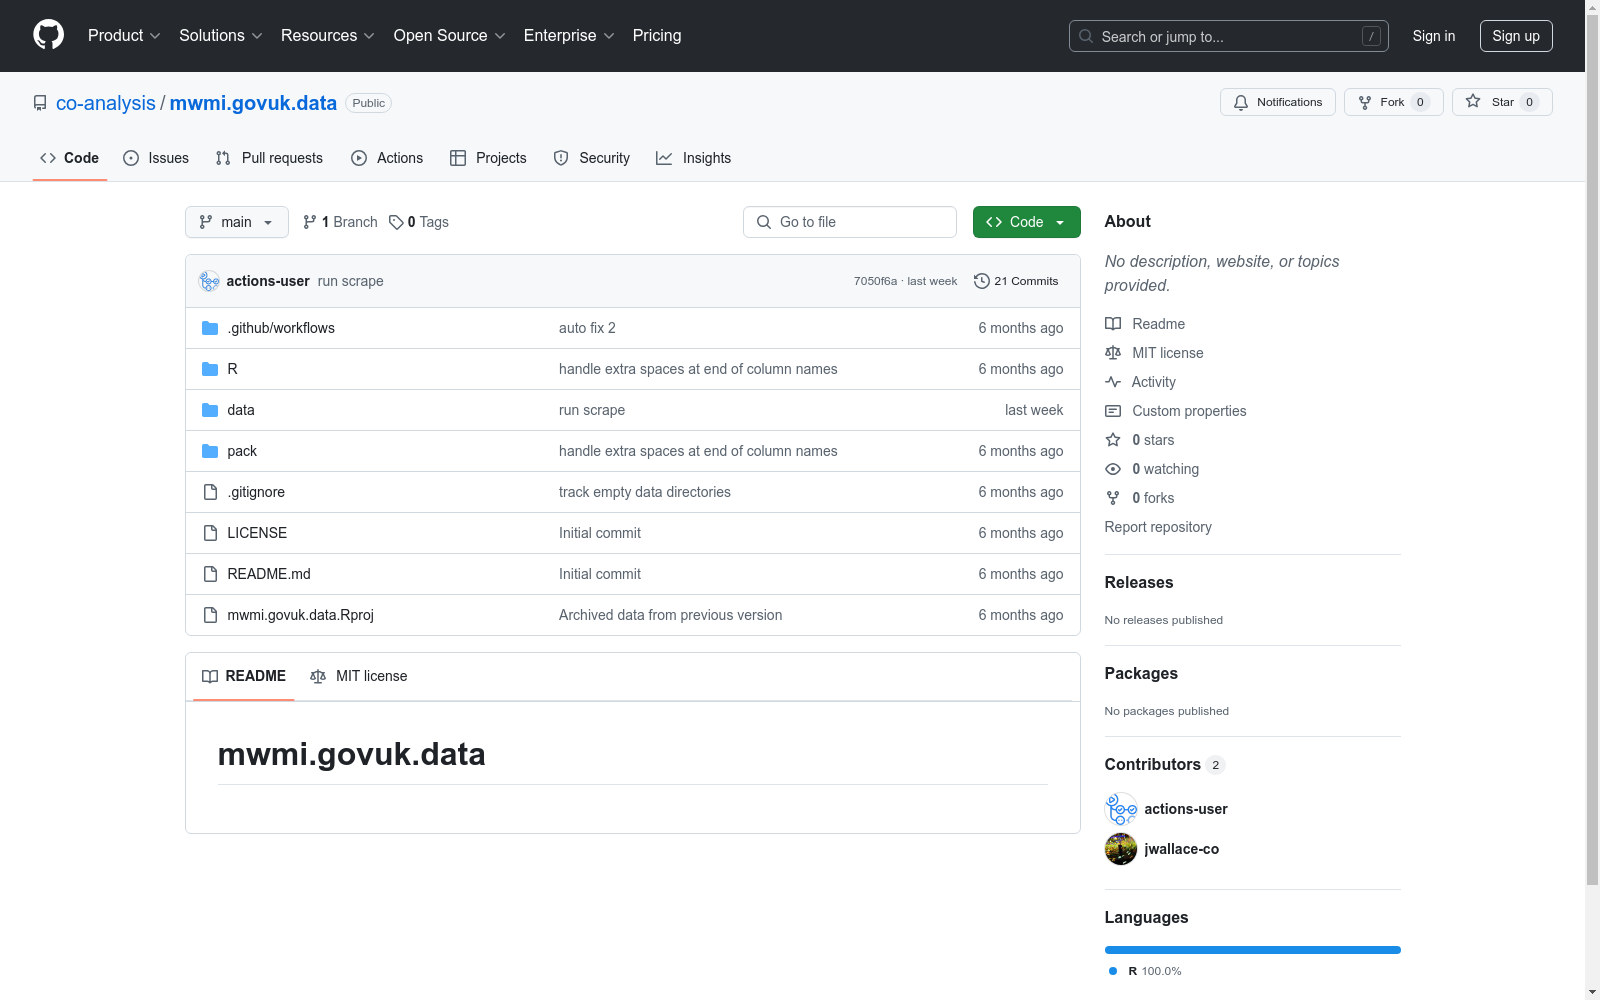Open the .gitignore file
The image size is (1600, 1000).
pyautogui.click(x=256, y=492)
